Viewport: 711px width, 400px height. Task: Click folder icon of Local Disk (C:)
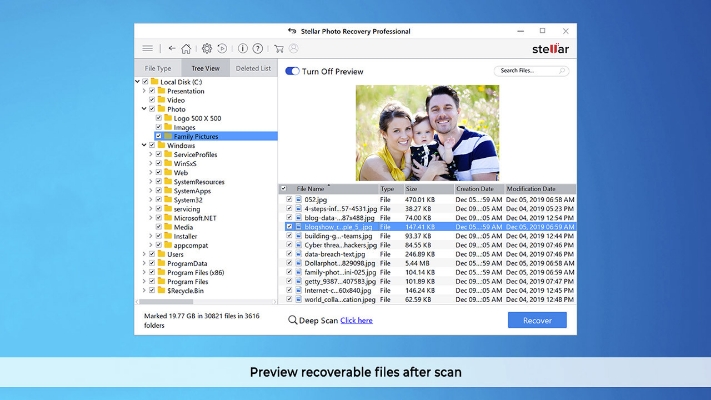(154, 82)
